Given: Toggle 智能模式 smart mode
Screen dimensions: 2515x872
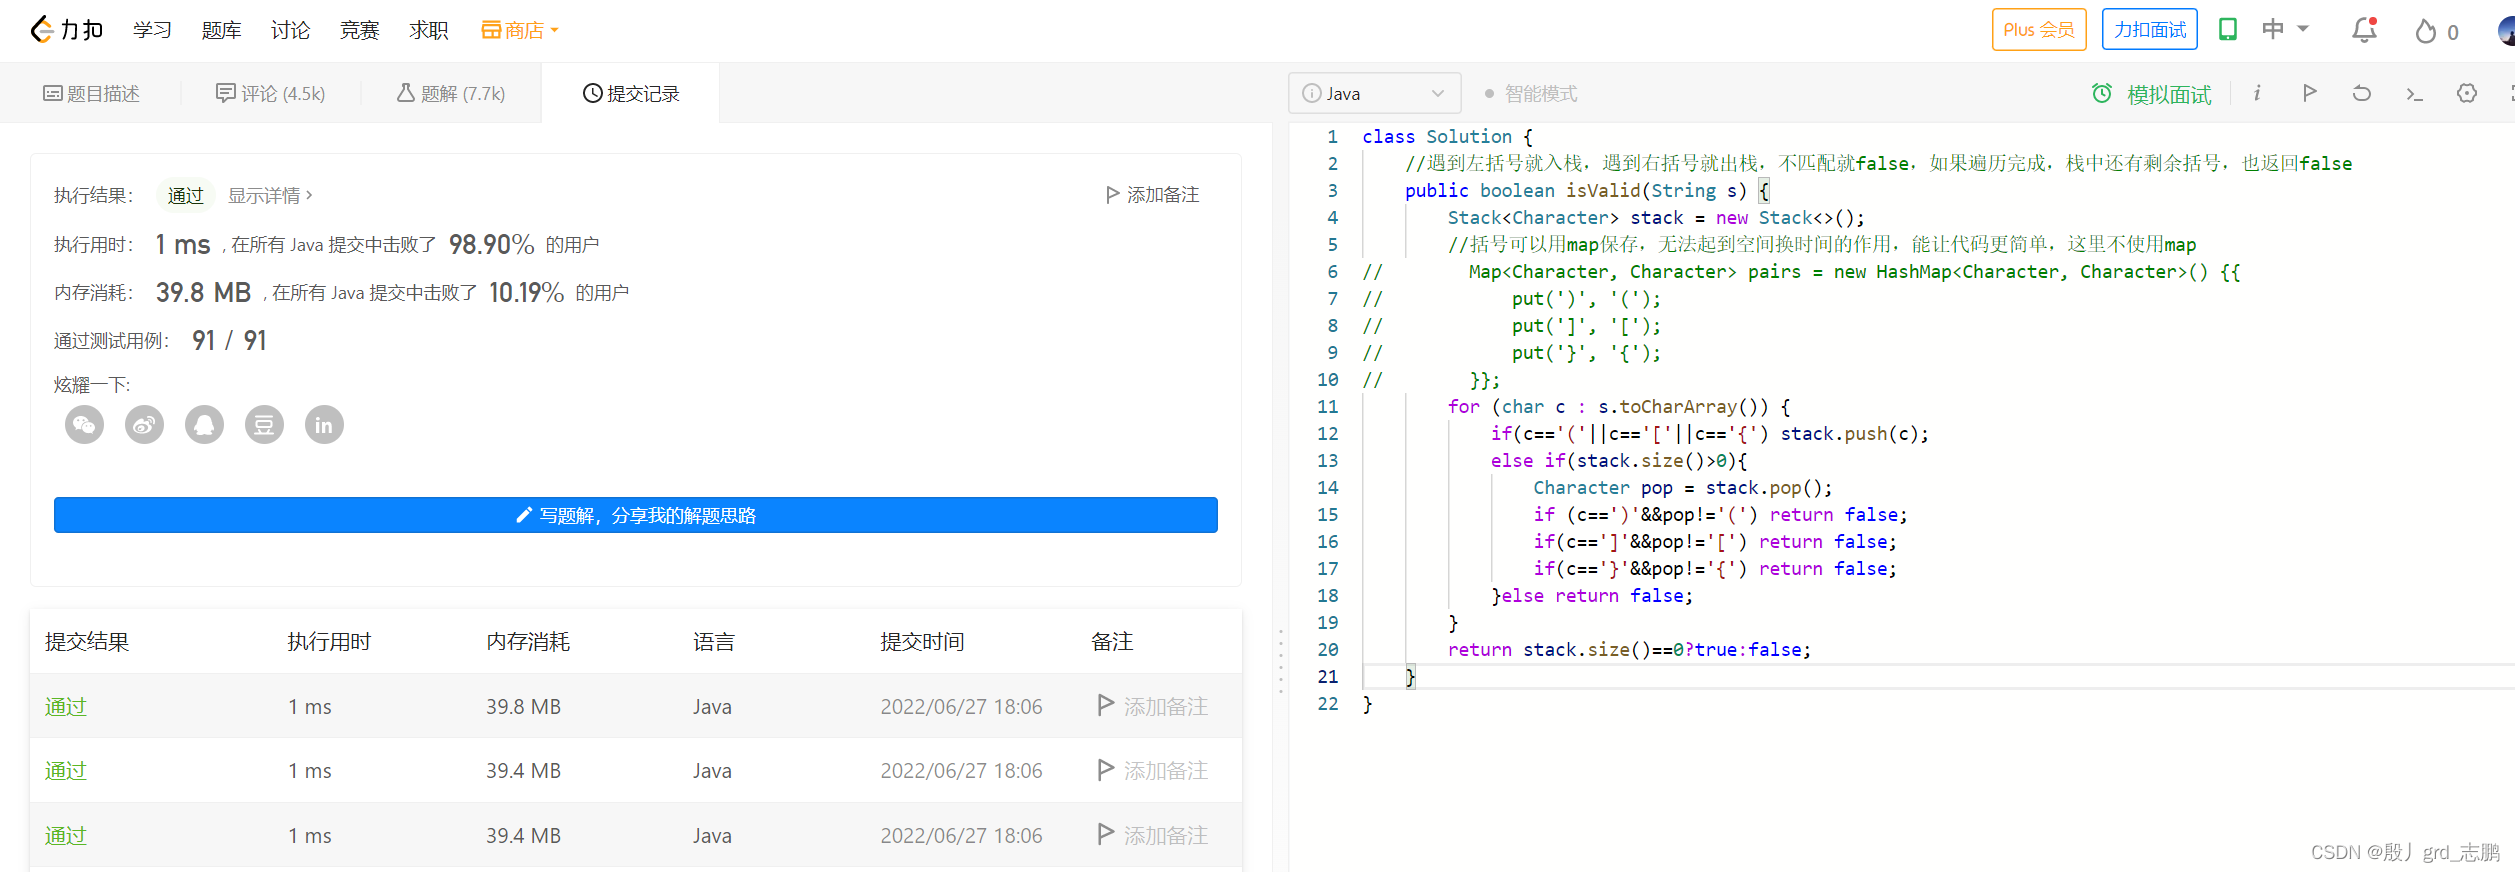Looking at the screenshot, I should tap(1531, 94).
